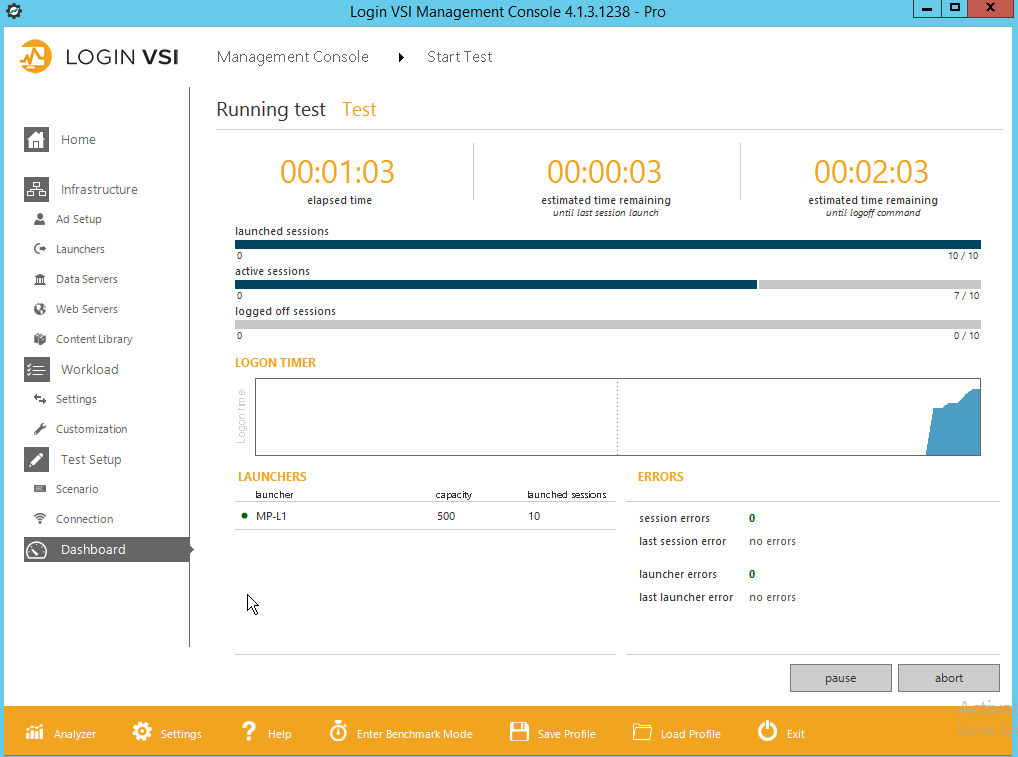Click the active sessions progress bar
Viewport: 1018px width, 757px height.
[608, 284]
